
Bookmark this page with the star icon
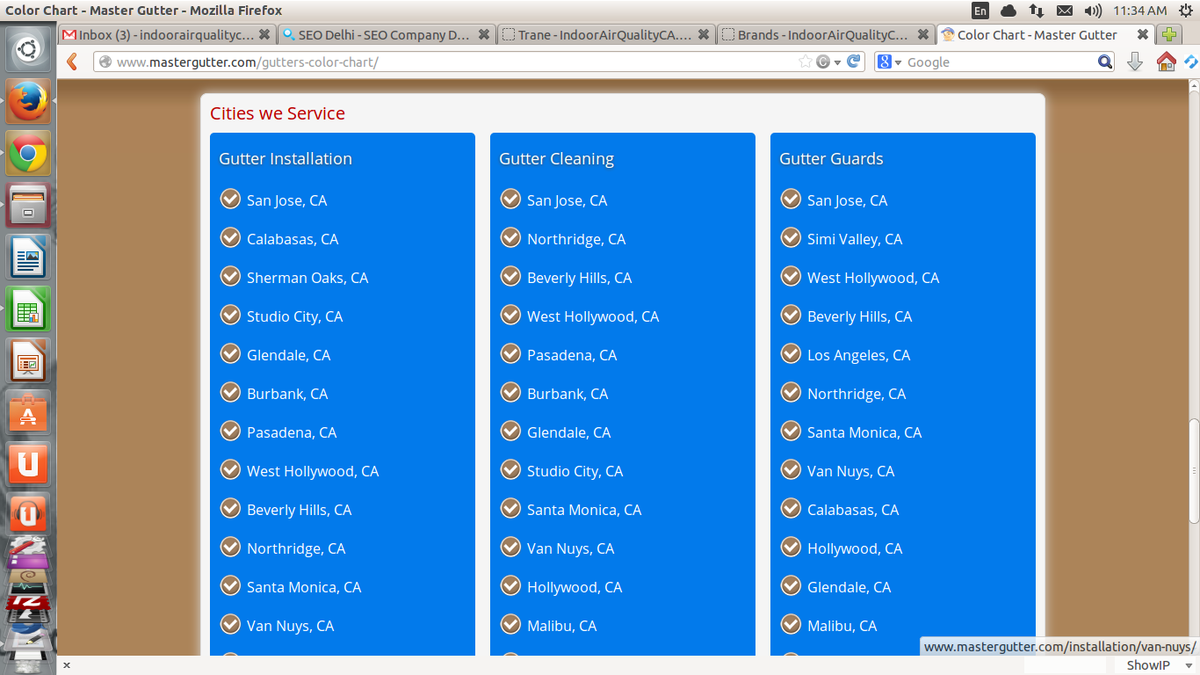coord(805,62)
